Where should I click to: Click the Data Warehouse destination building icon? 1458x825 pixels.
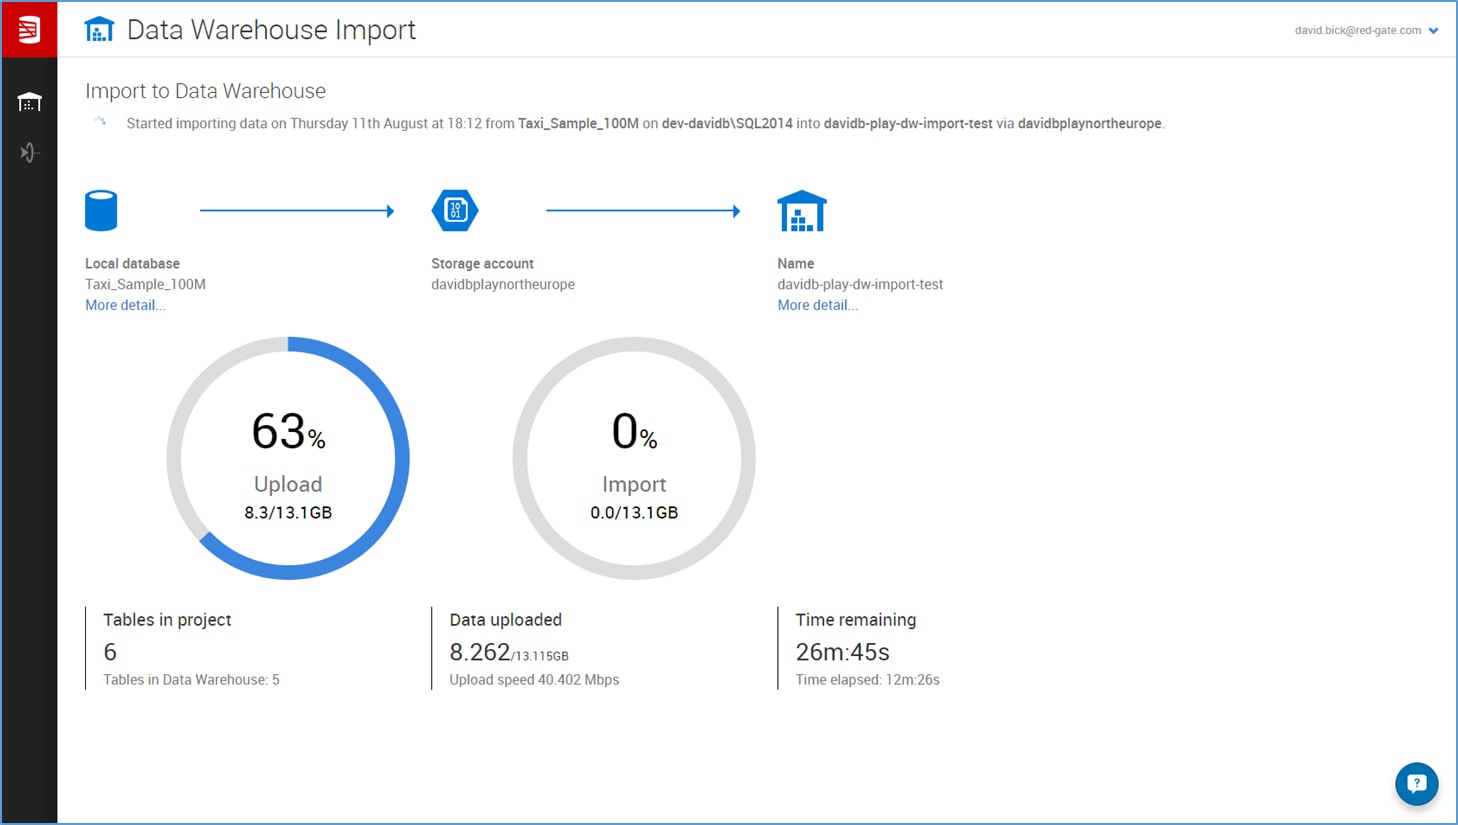(801, 211)
